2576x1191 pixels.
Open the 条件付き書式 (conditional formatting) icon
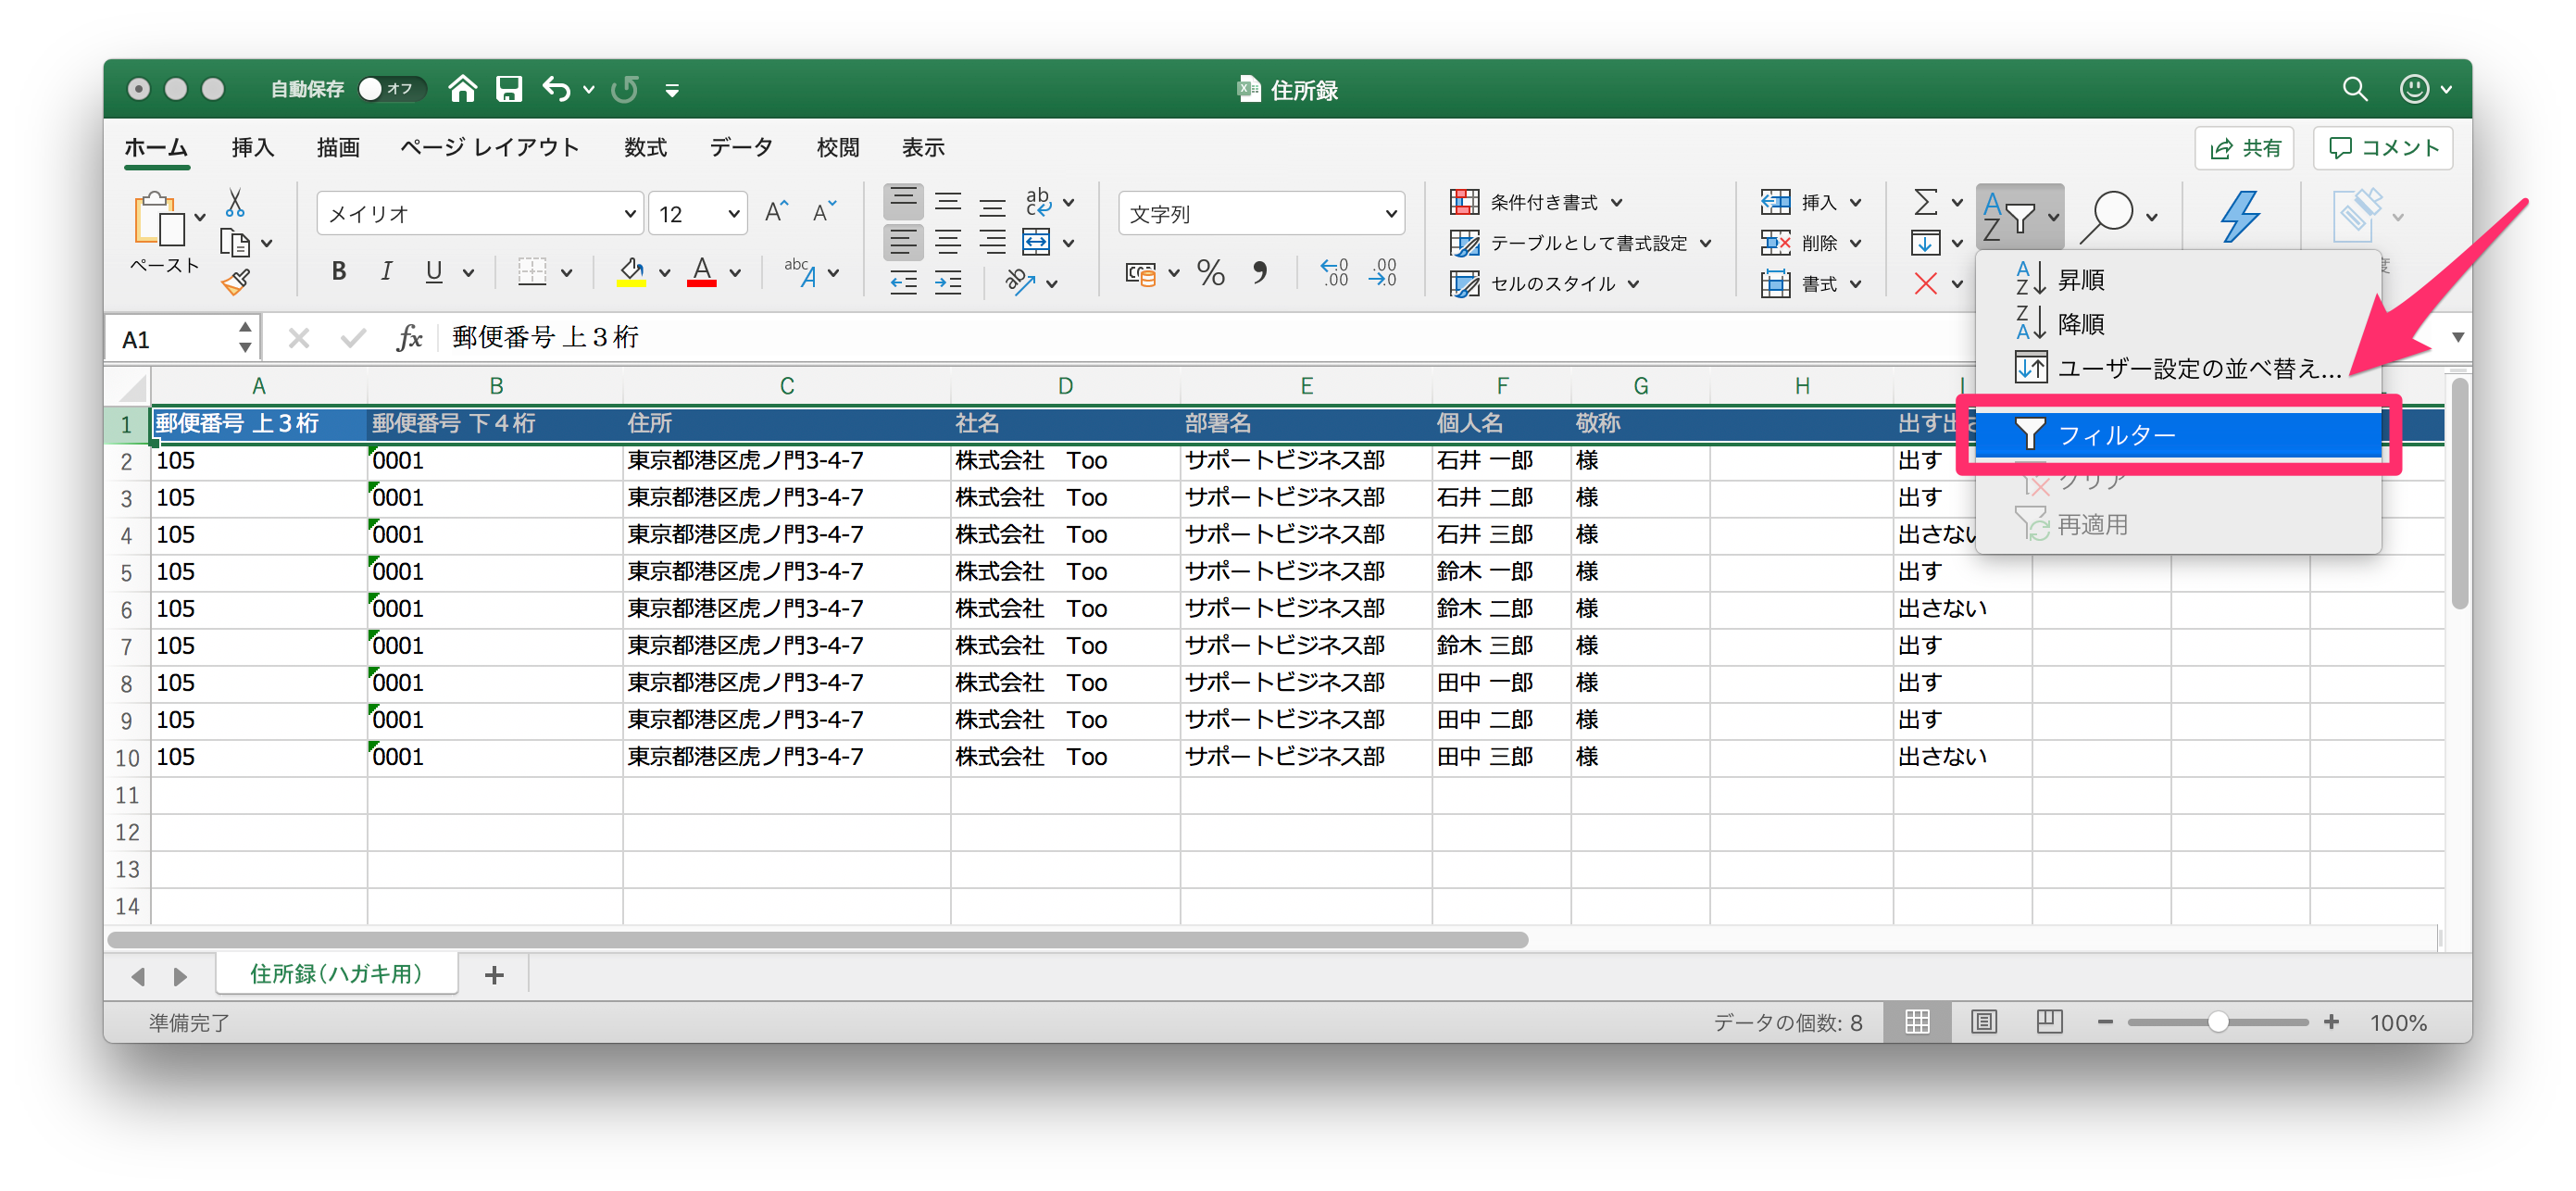tap(1466, 201)
